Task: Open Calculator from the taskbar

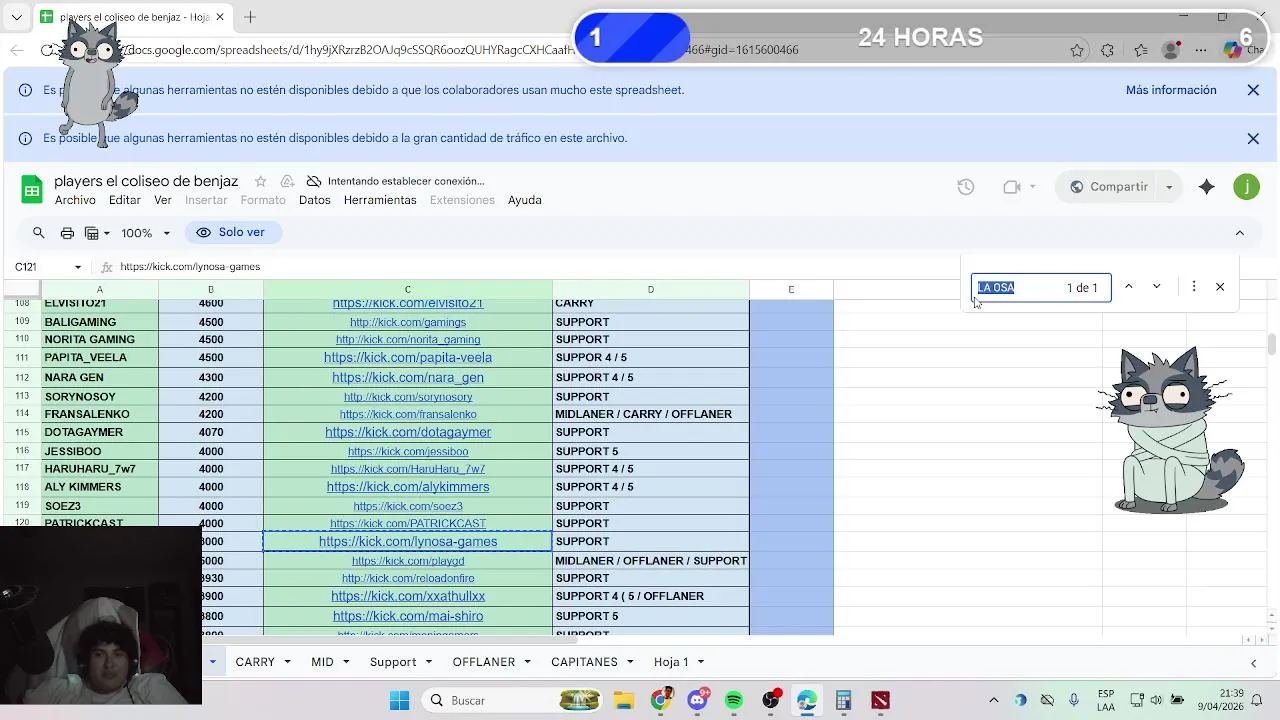Action: click(x=844, y=700)
